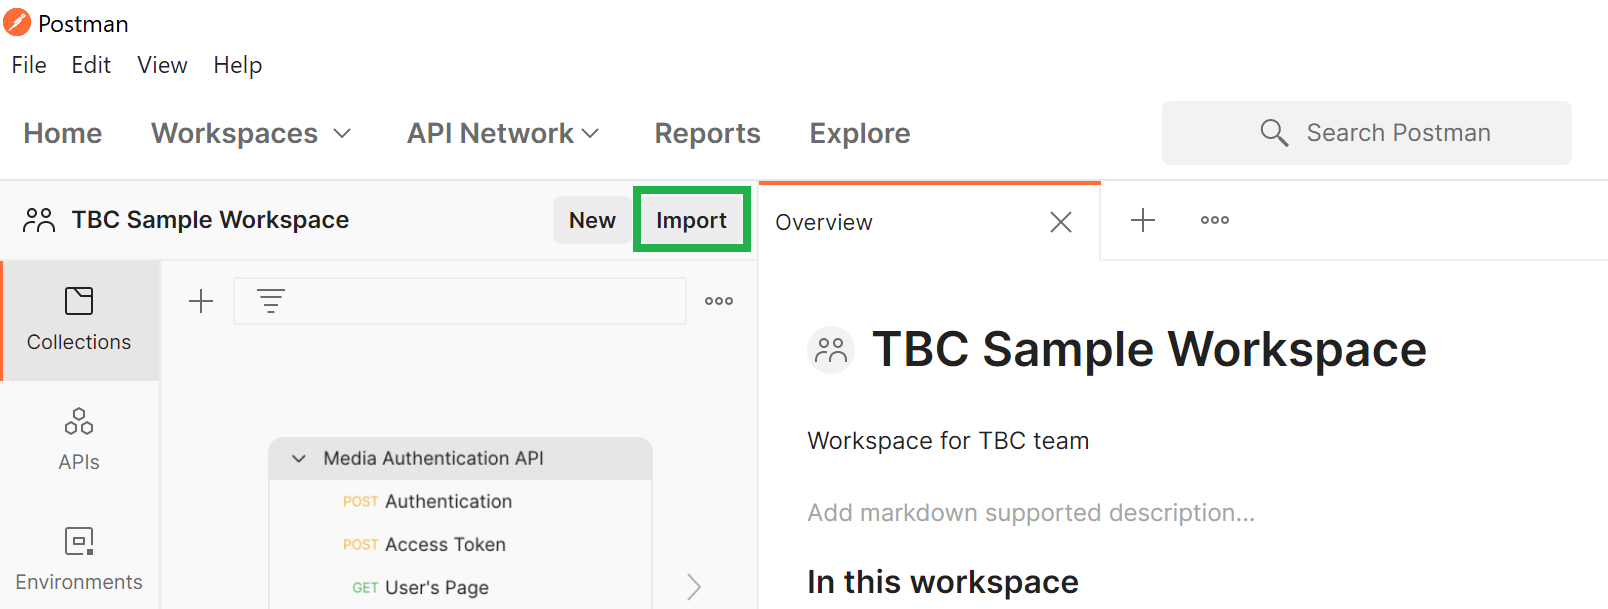Click the TBC Sample Workspace sidebar title

point(210,220)
